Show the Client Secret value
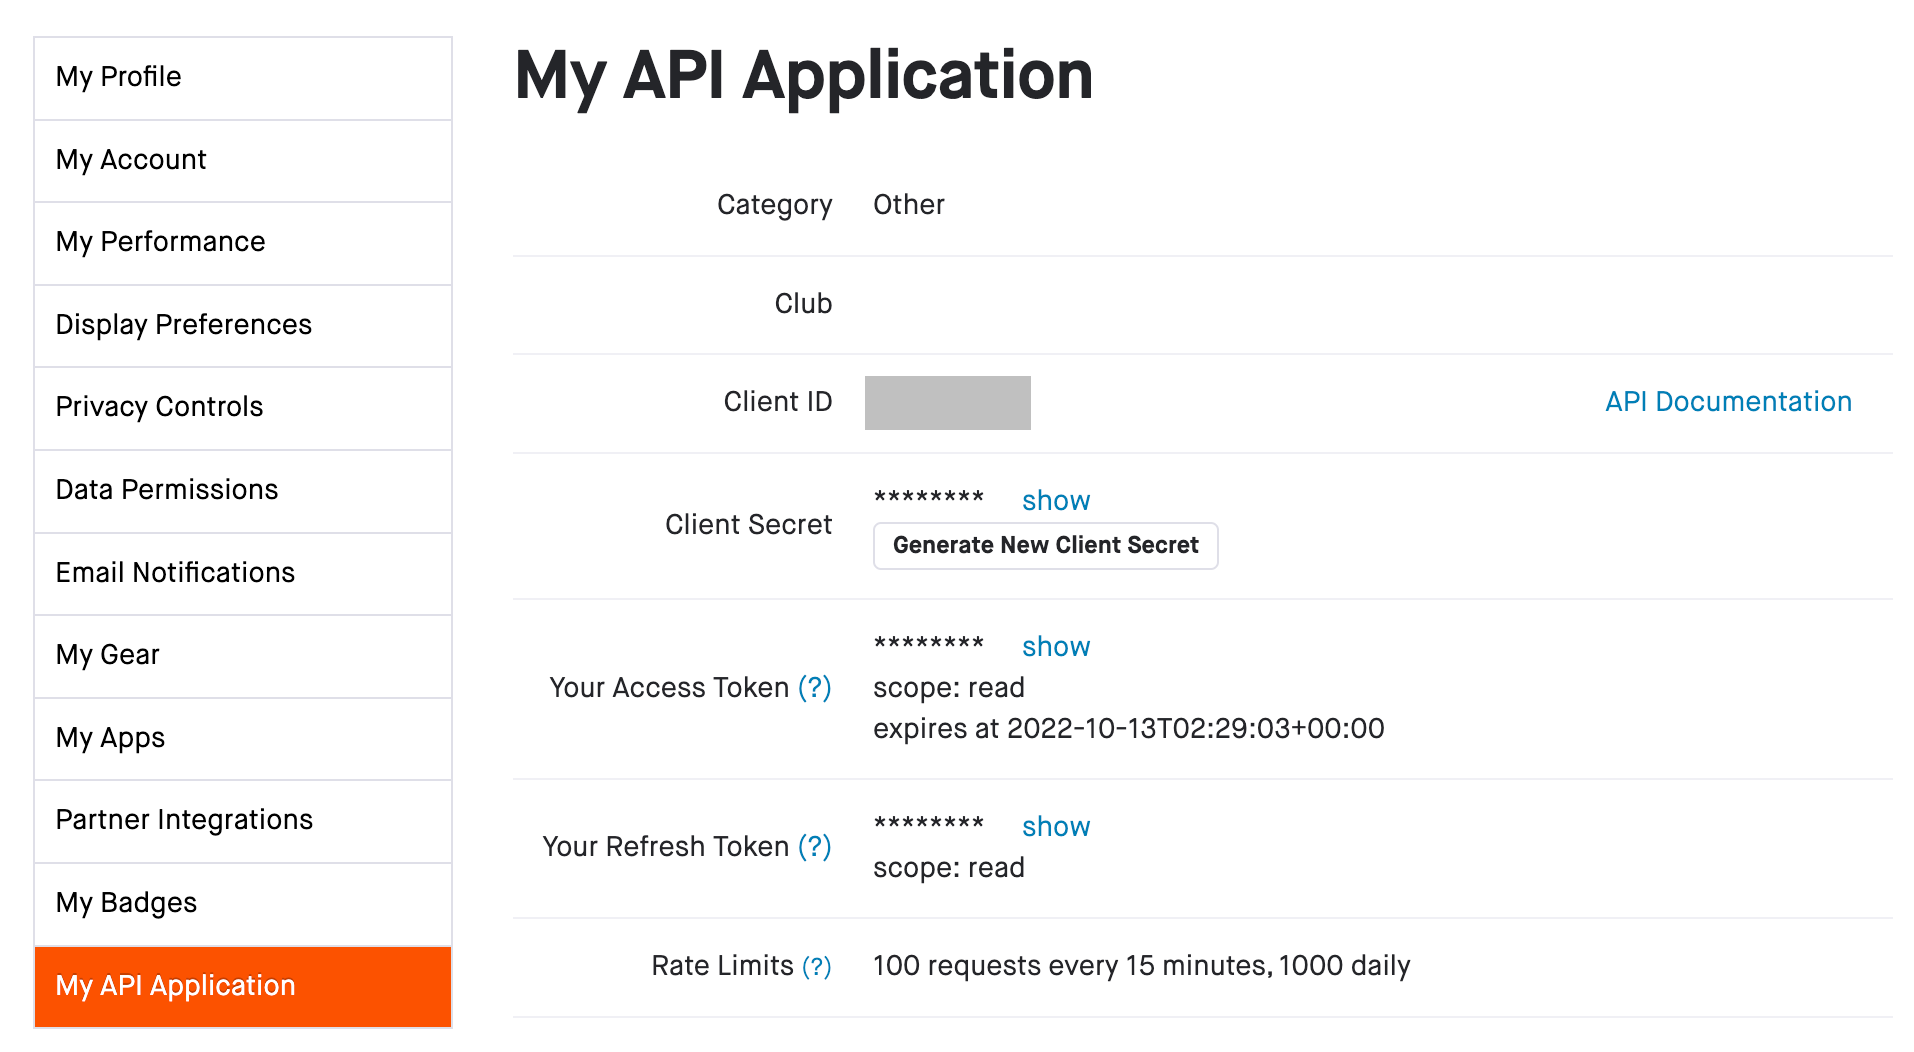 pyautogui.click(x=1055, y=501)
